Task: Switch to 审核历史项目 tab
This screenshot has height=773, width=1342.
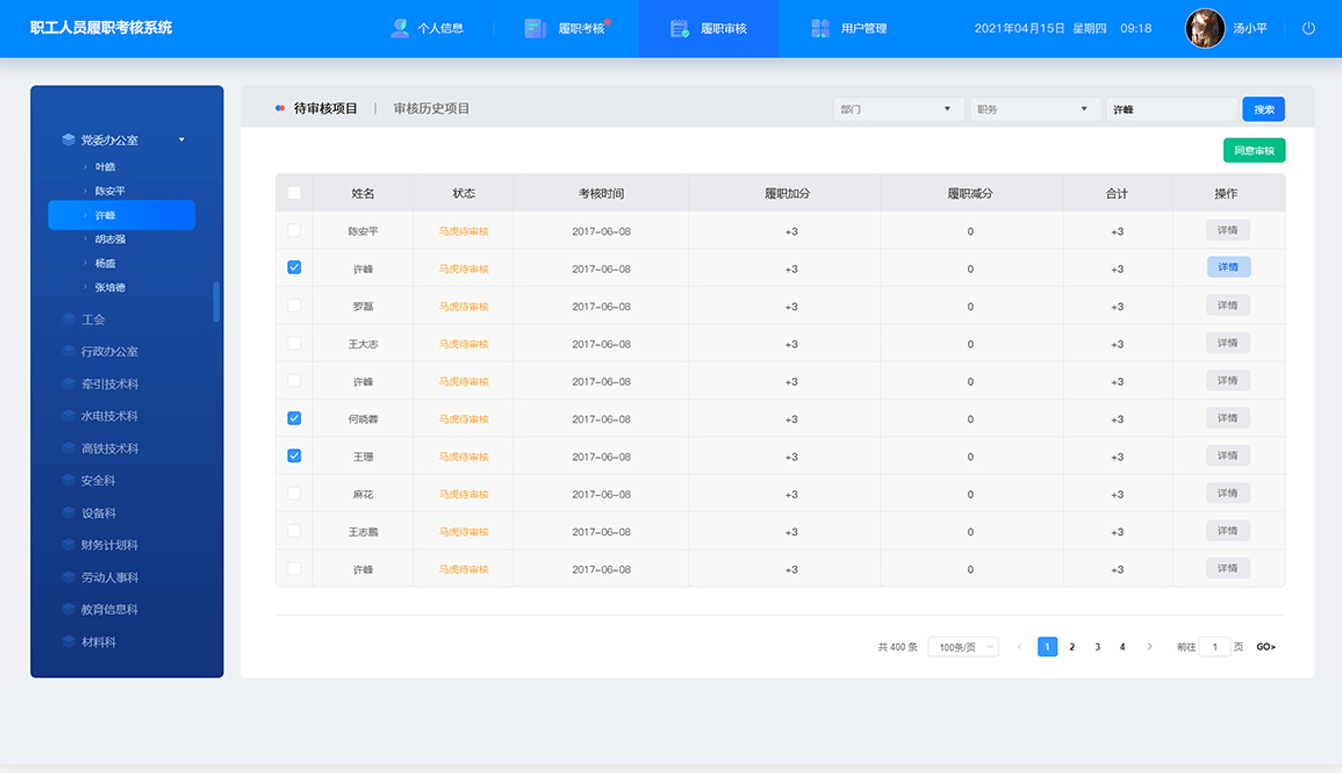Action: point(431,108)
